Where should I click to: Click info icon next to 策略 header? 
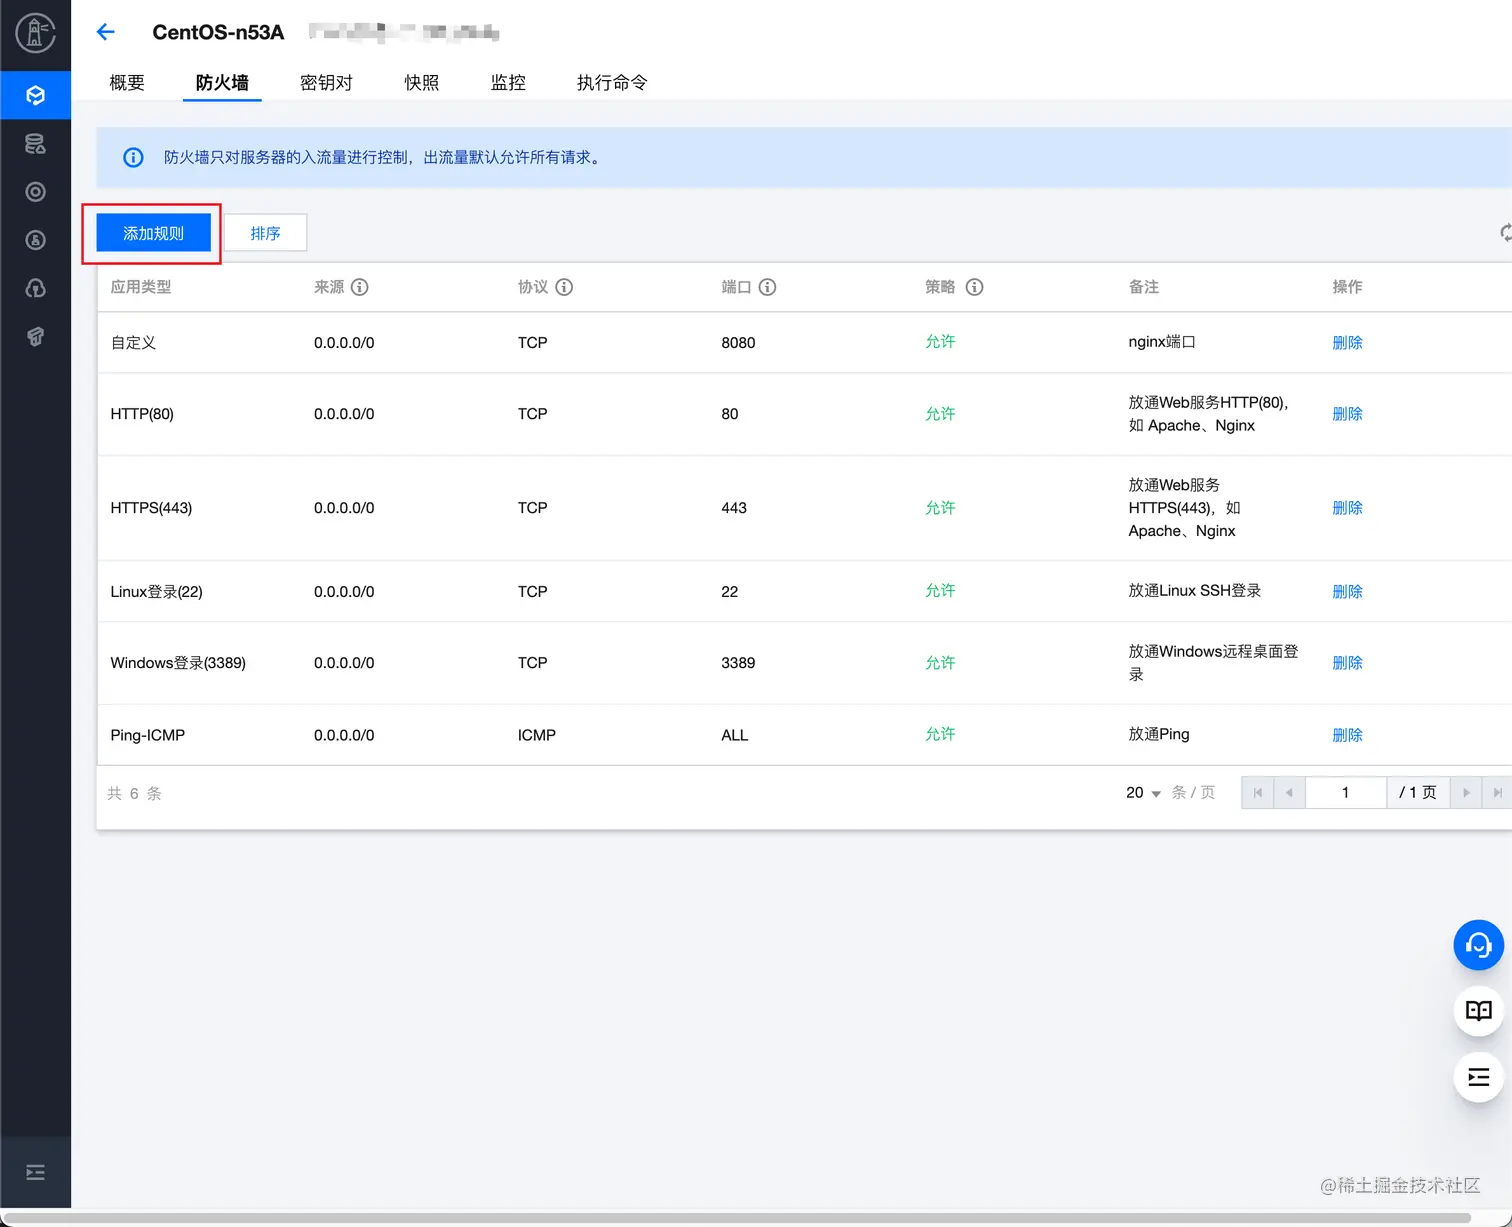(974, 287)
